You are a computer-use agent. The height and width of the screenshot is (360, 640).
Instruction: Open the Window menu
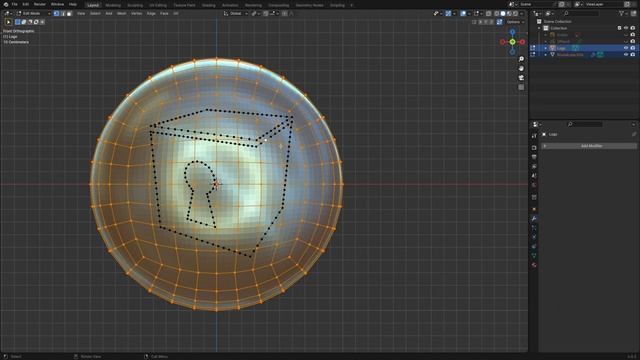[x=57, y=4]
